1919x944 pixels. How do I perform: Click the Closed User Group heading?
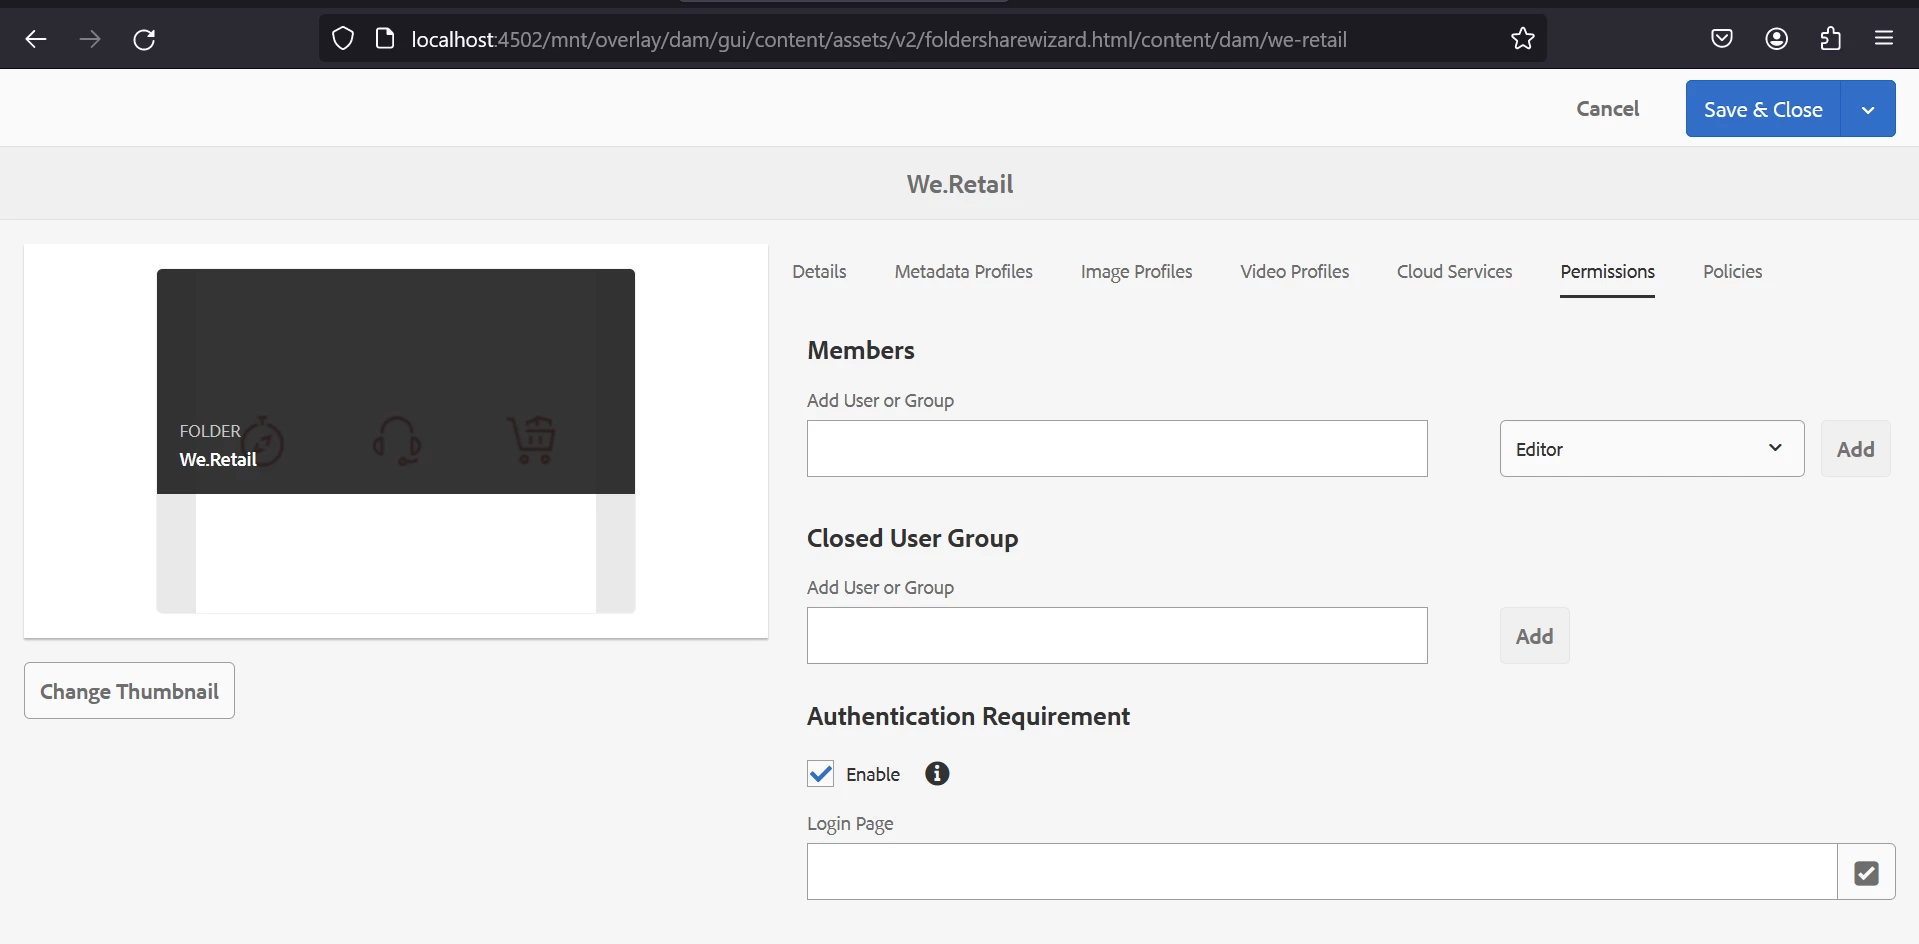tap(912, 538)
